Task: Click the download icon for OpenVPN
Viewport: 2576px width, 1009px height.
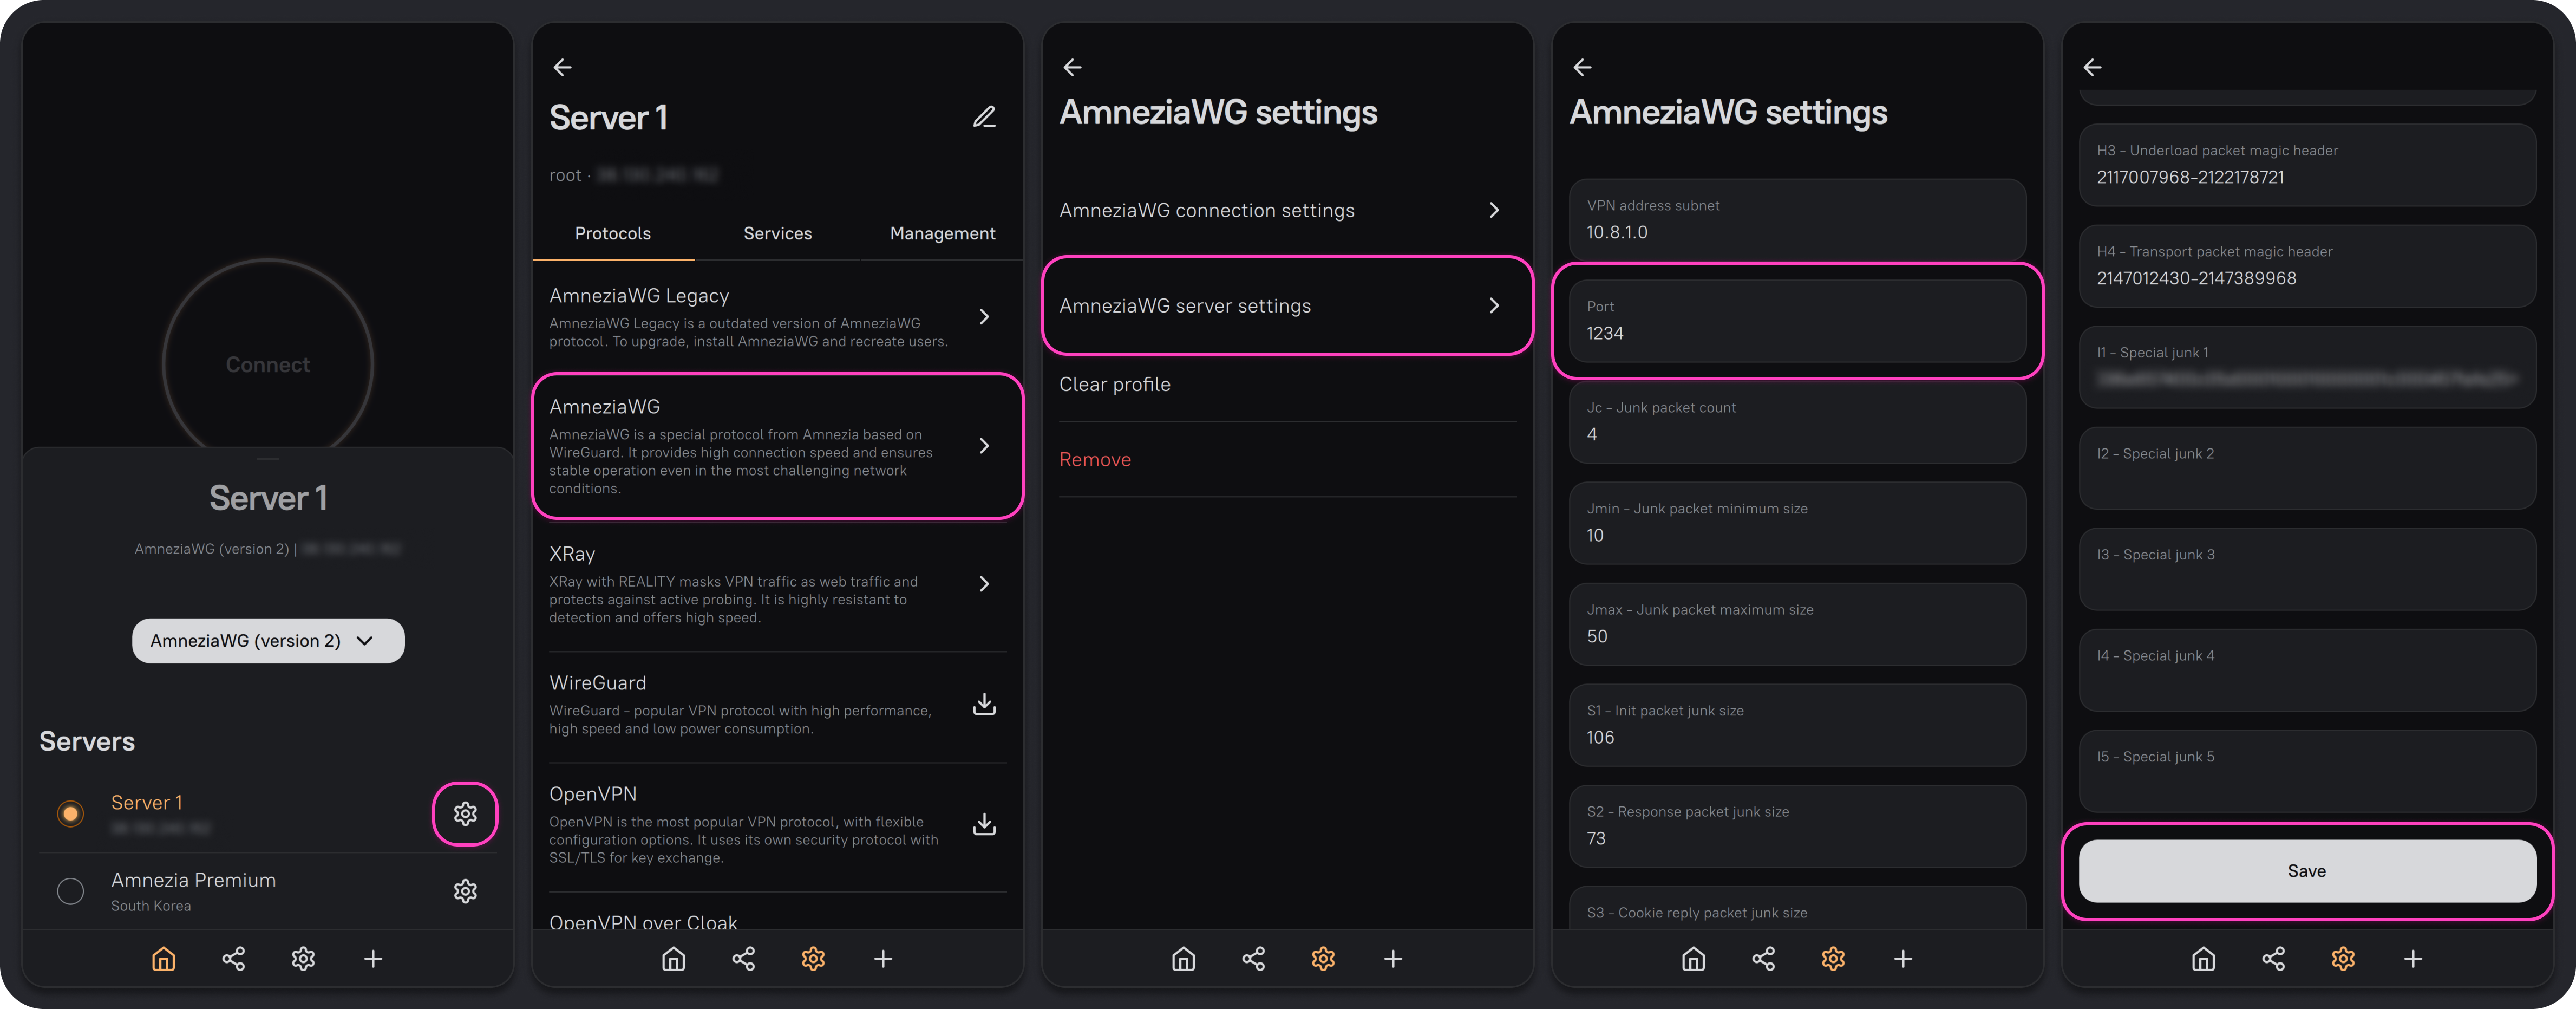Action: coord(984,824)
